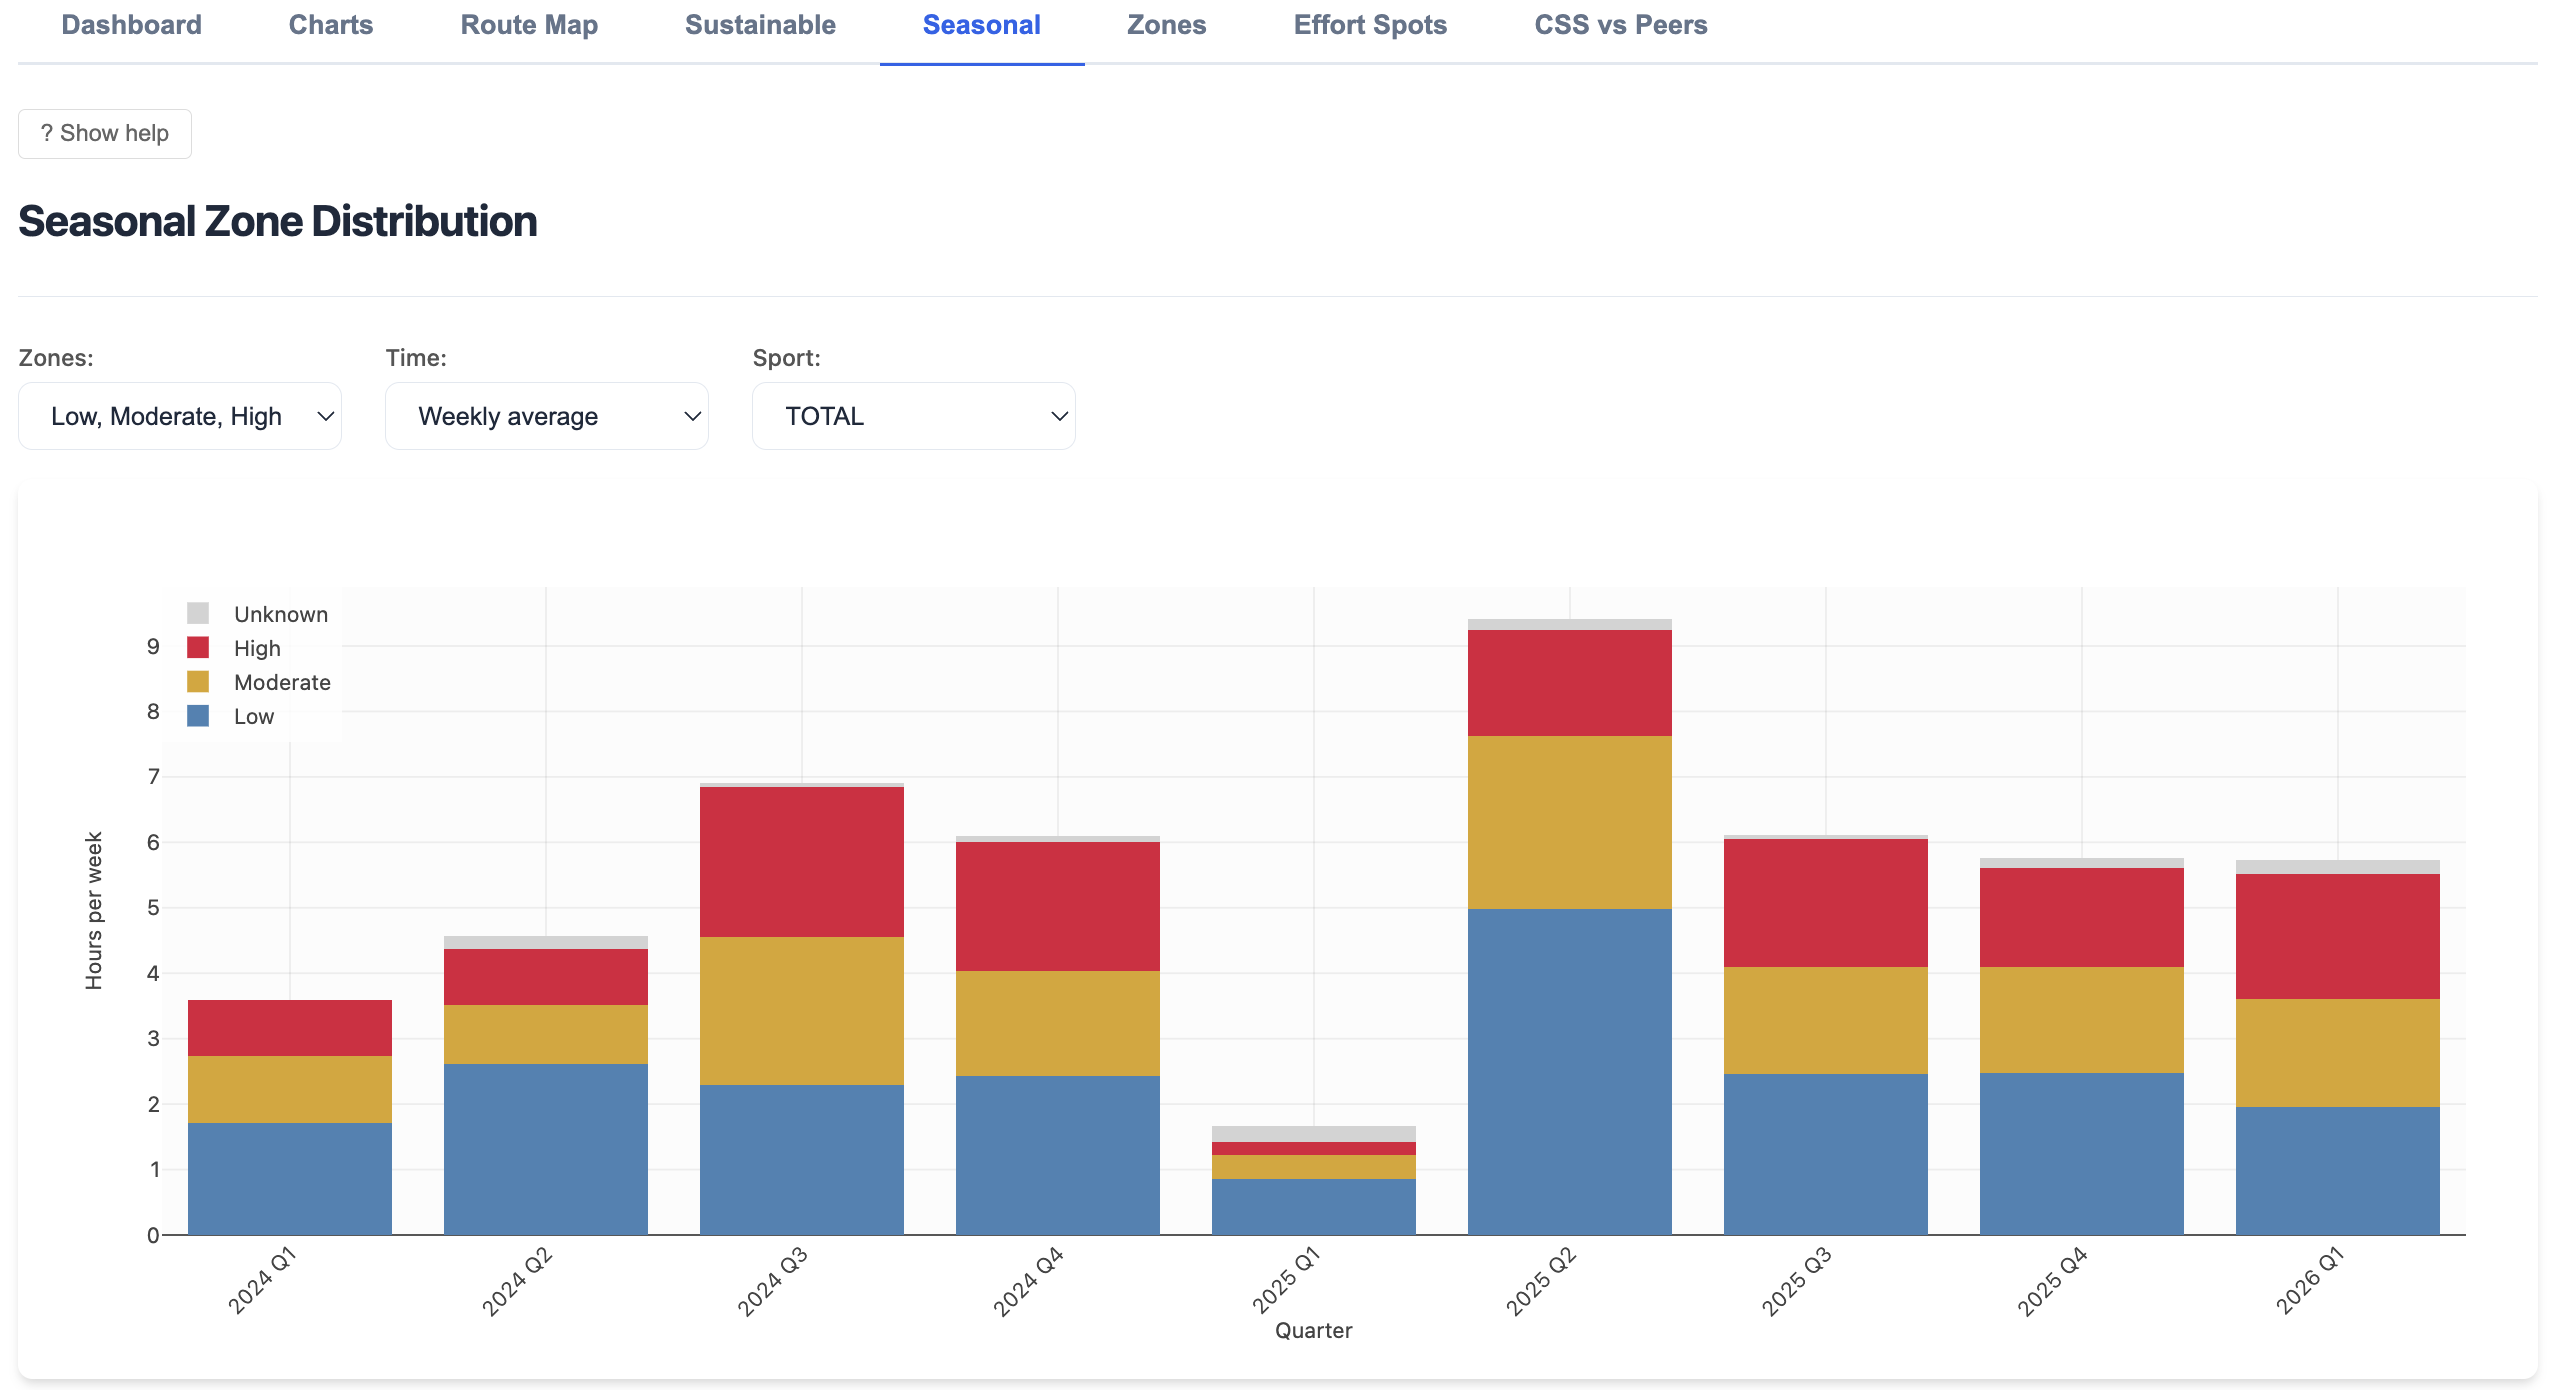Click the Moderate segment of 2026 Q1 bar

(2337, 1053)
